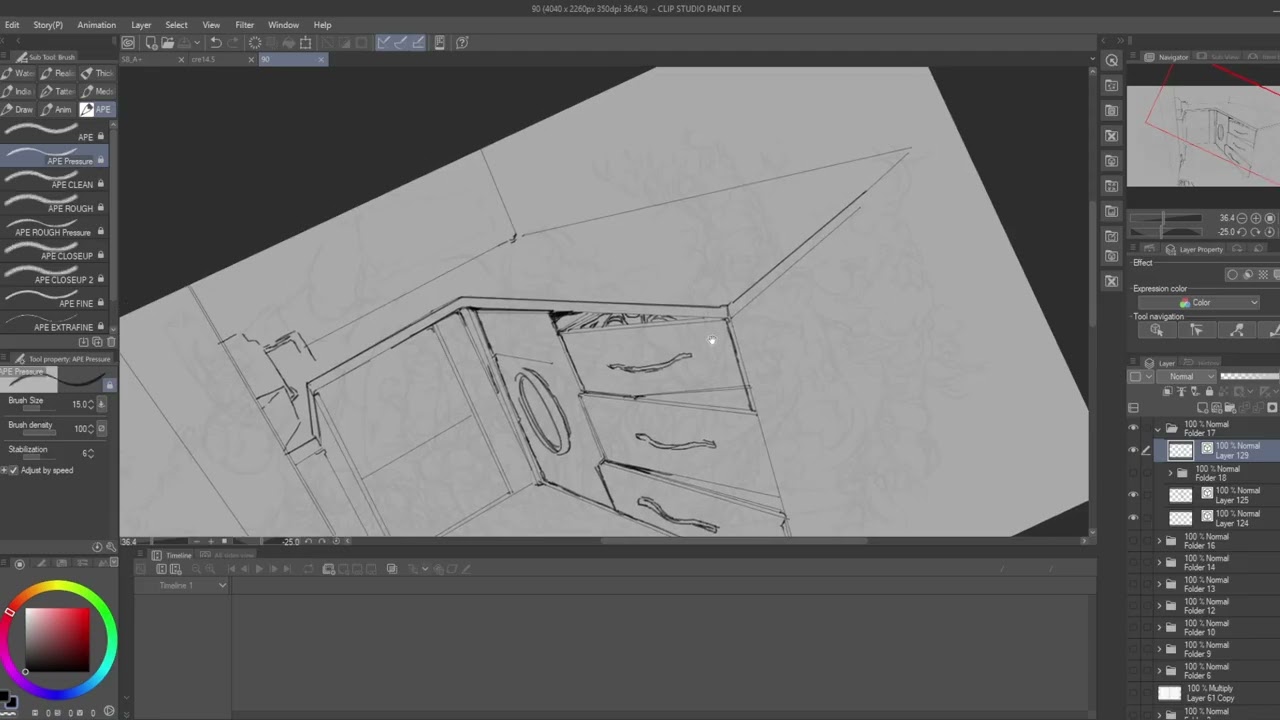
Task: Toggle snap to ruler icon in command bar
Action: click(x=384, y=43)
